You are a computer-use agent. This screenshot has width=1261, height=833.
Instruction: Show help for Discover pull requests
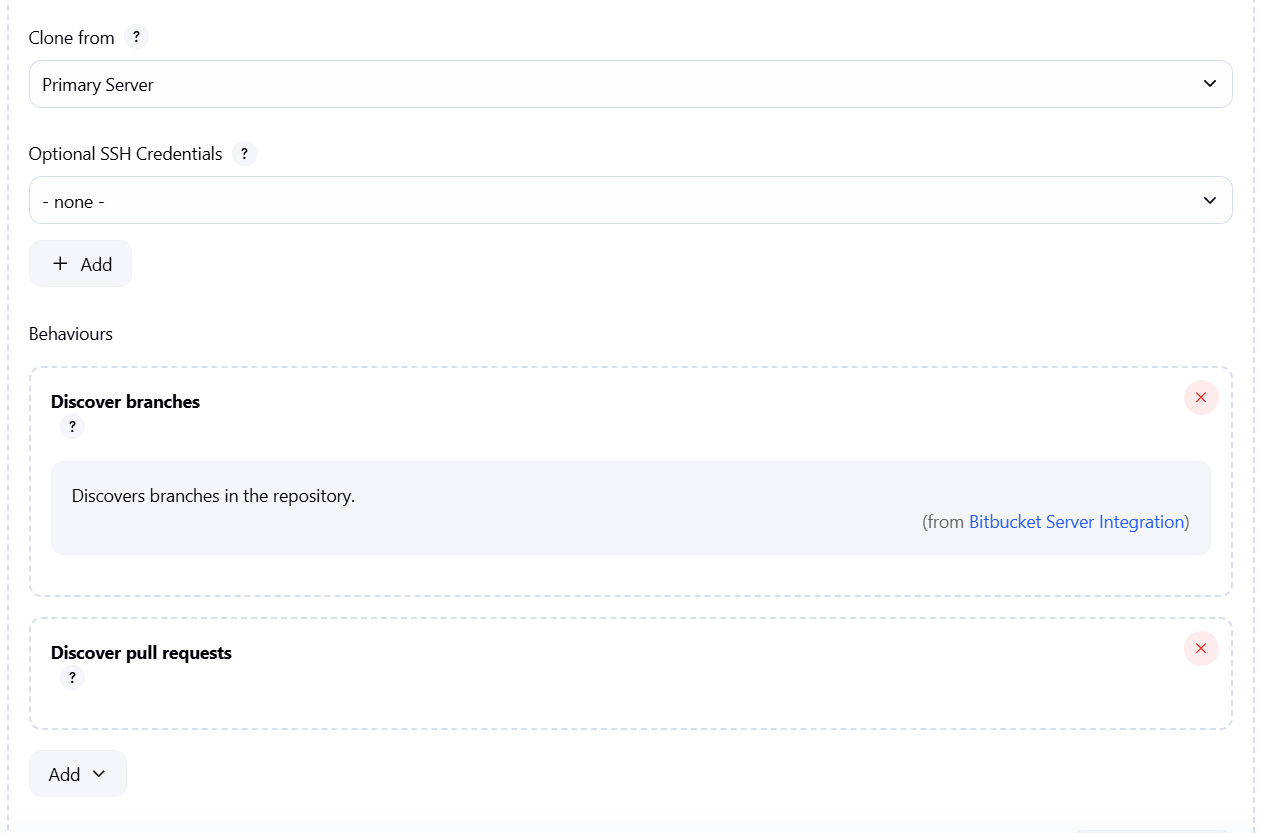[72, 678]
